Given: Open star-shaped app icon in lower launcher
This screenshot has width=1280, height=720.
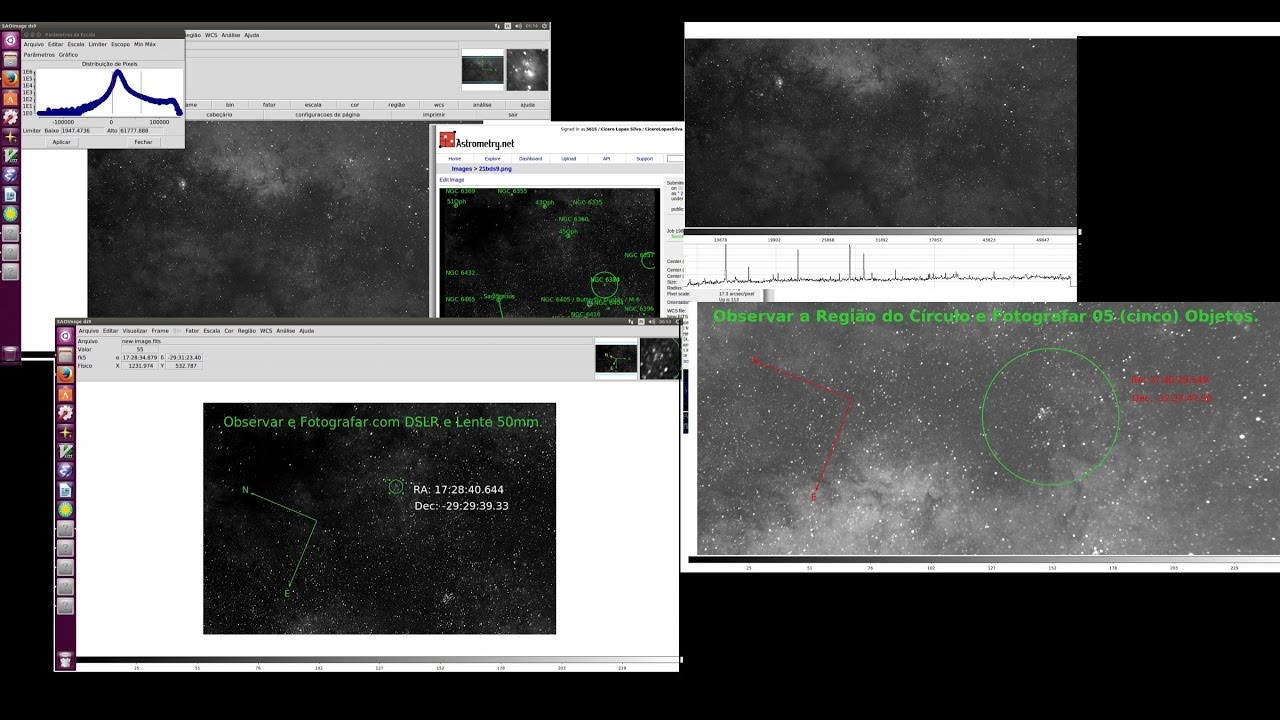Looking at the screenshot, I should [65, 432].
